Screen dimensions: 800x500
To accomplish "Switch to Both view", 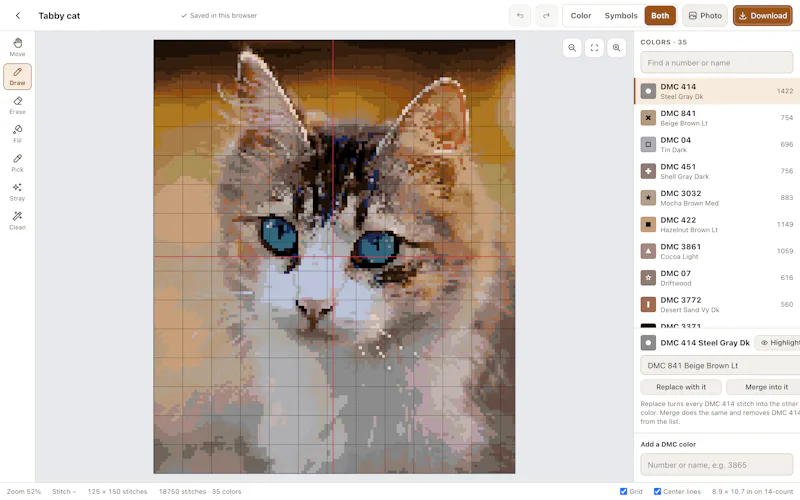I will [x=660, y=16].
